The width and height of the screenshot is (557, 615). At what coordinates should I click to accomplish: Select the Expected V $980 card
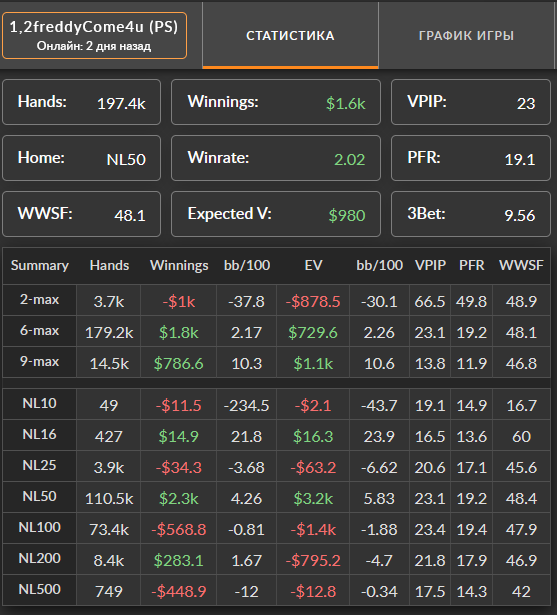tap(276, 214)
